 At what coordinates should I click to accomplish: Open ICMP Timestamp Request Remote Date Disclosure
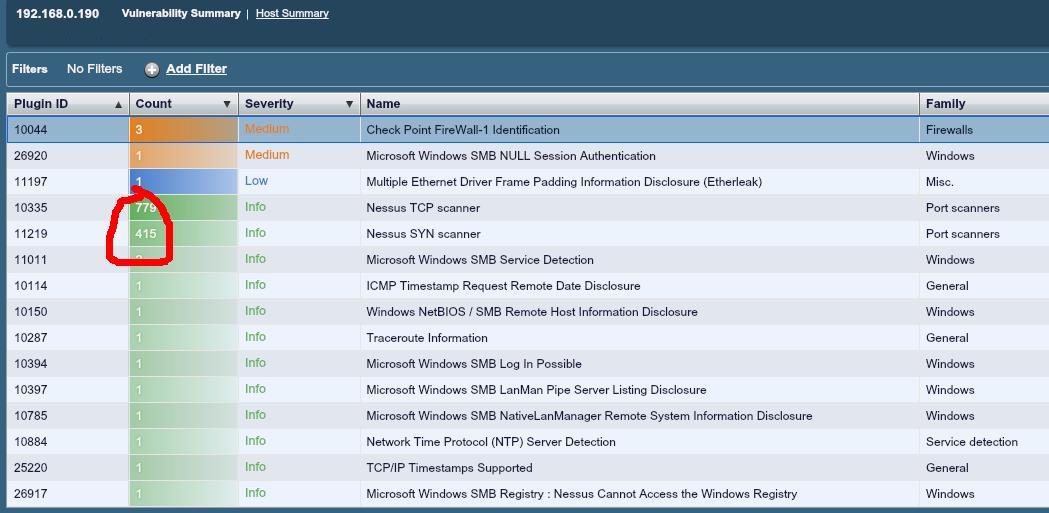click(x=503, y=286)
